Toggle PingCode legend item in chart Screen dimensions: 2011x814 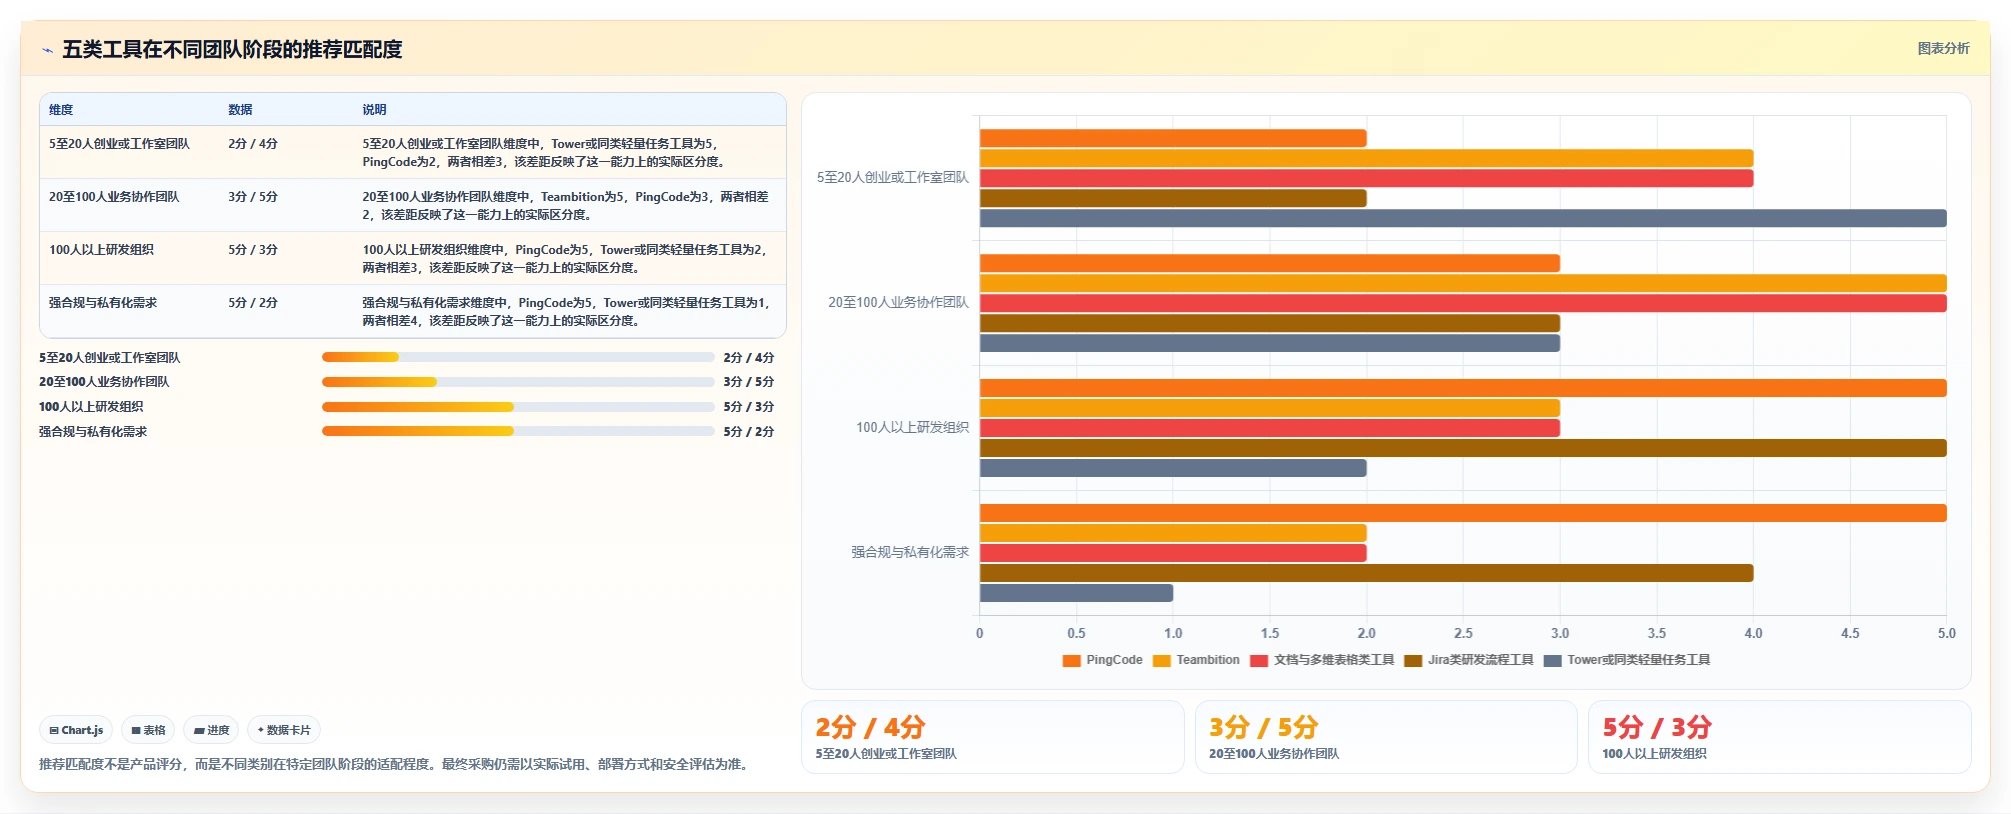[x=1102, y=660]
